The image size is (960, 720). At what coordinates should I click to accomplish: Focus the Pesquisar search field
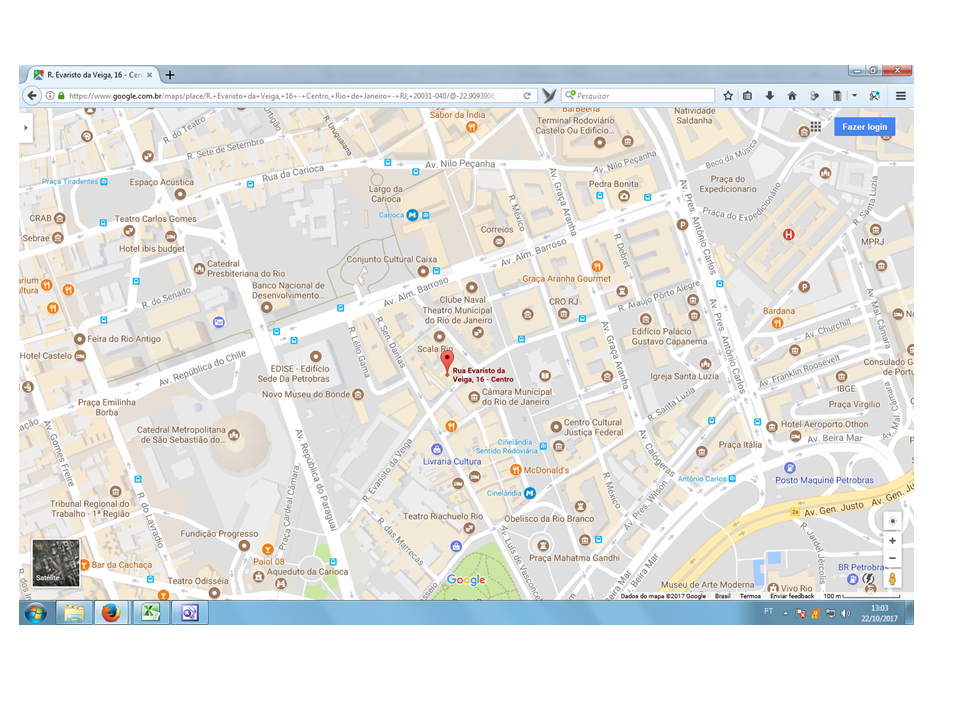638,96
